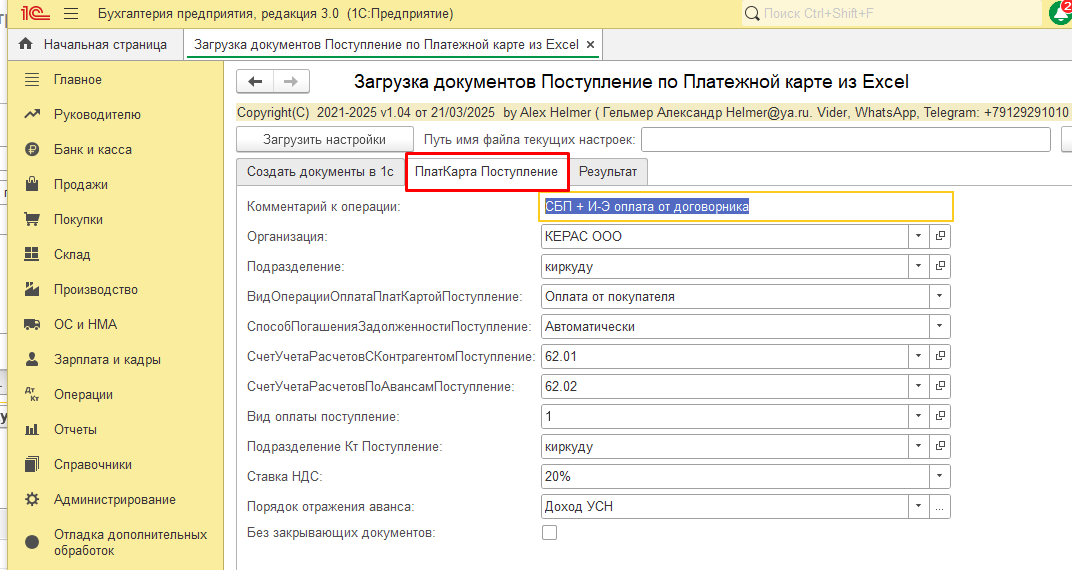Open the Главное section
Viewport: 1072px width, 570px height.
[x=78, y=80]
